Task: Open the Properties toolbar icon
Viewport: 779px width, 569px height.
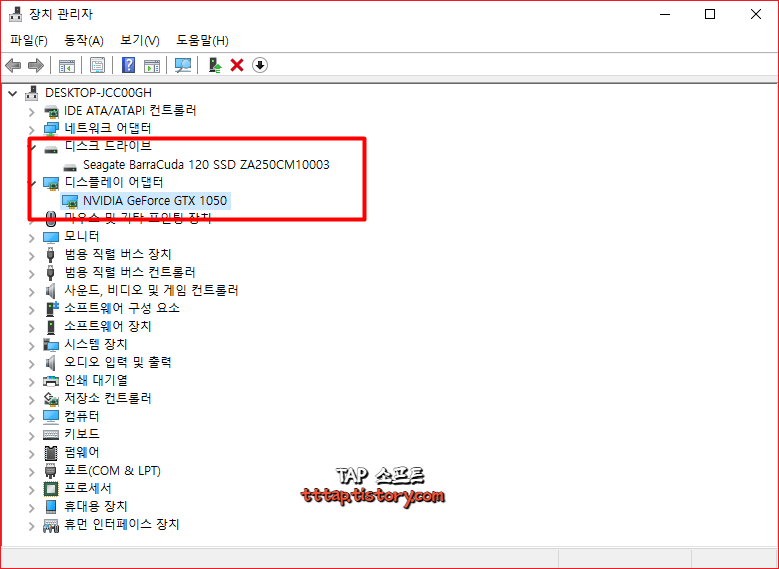Action: point(97,65)
